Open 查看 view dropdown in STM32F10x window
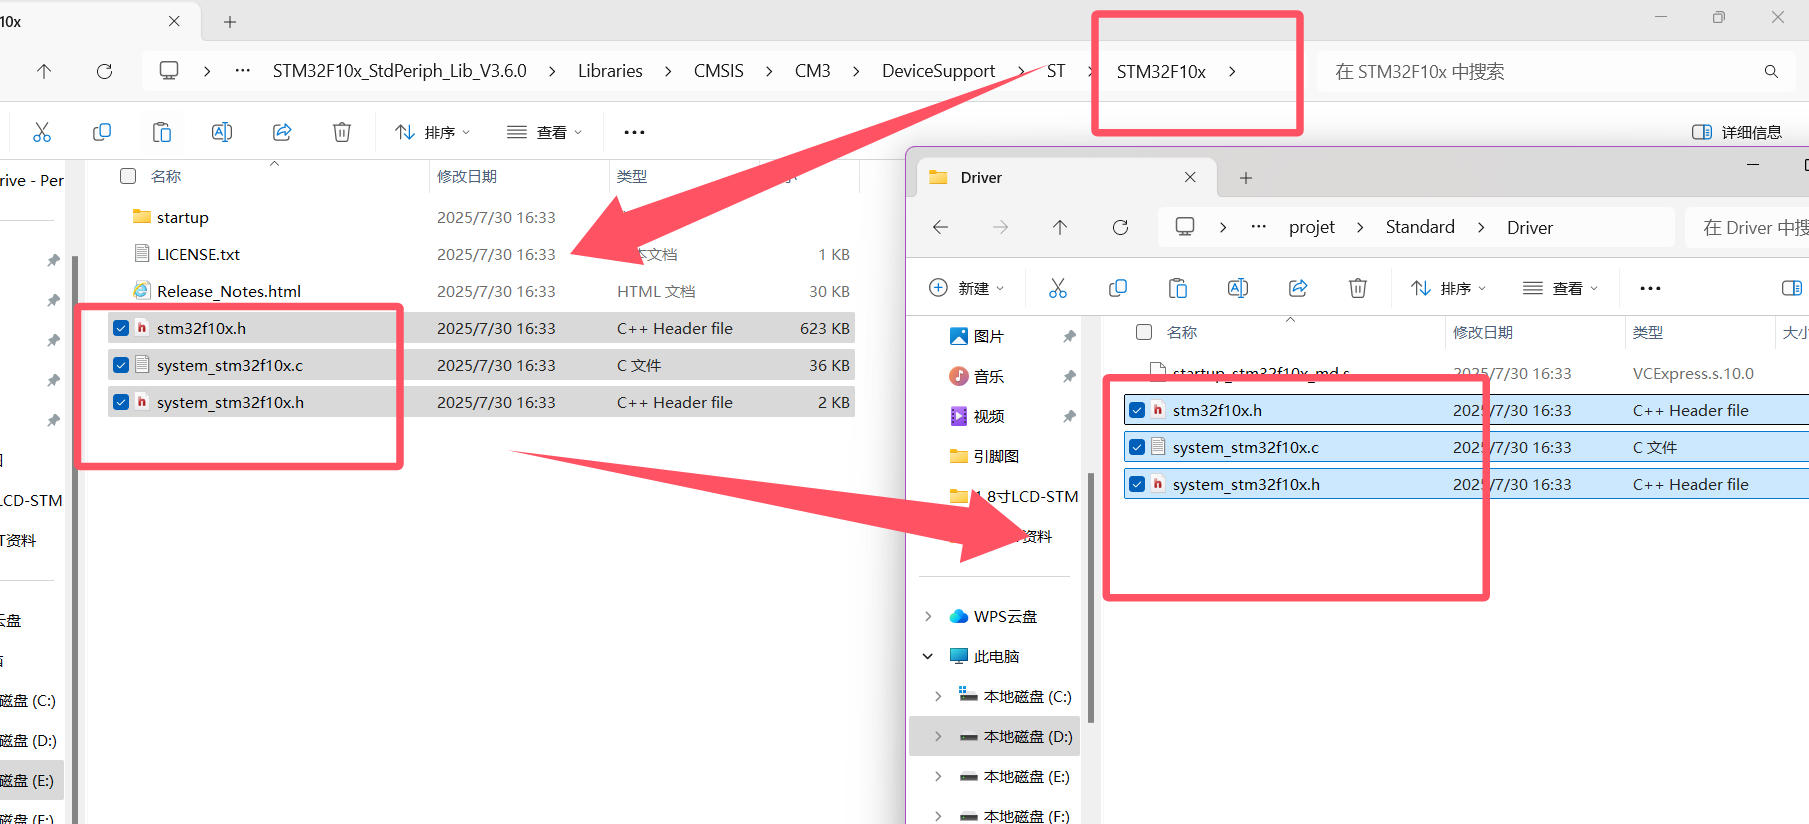 tap(544, 132)
